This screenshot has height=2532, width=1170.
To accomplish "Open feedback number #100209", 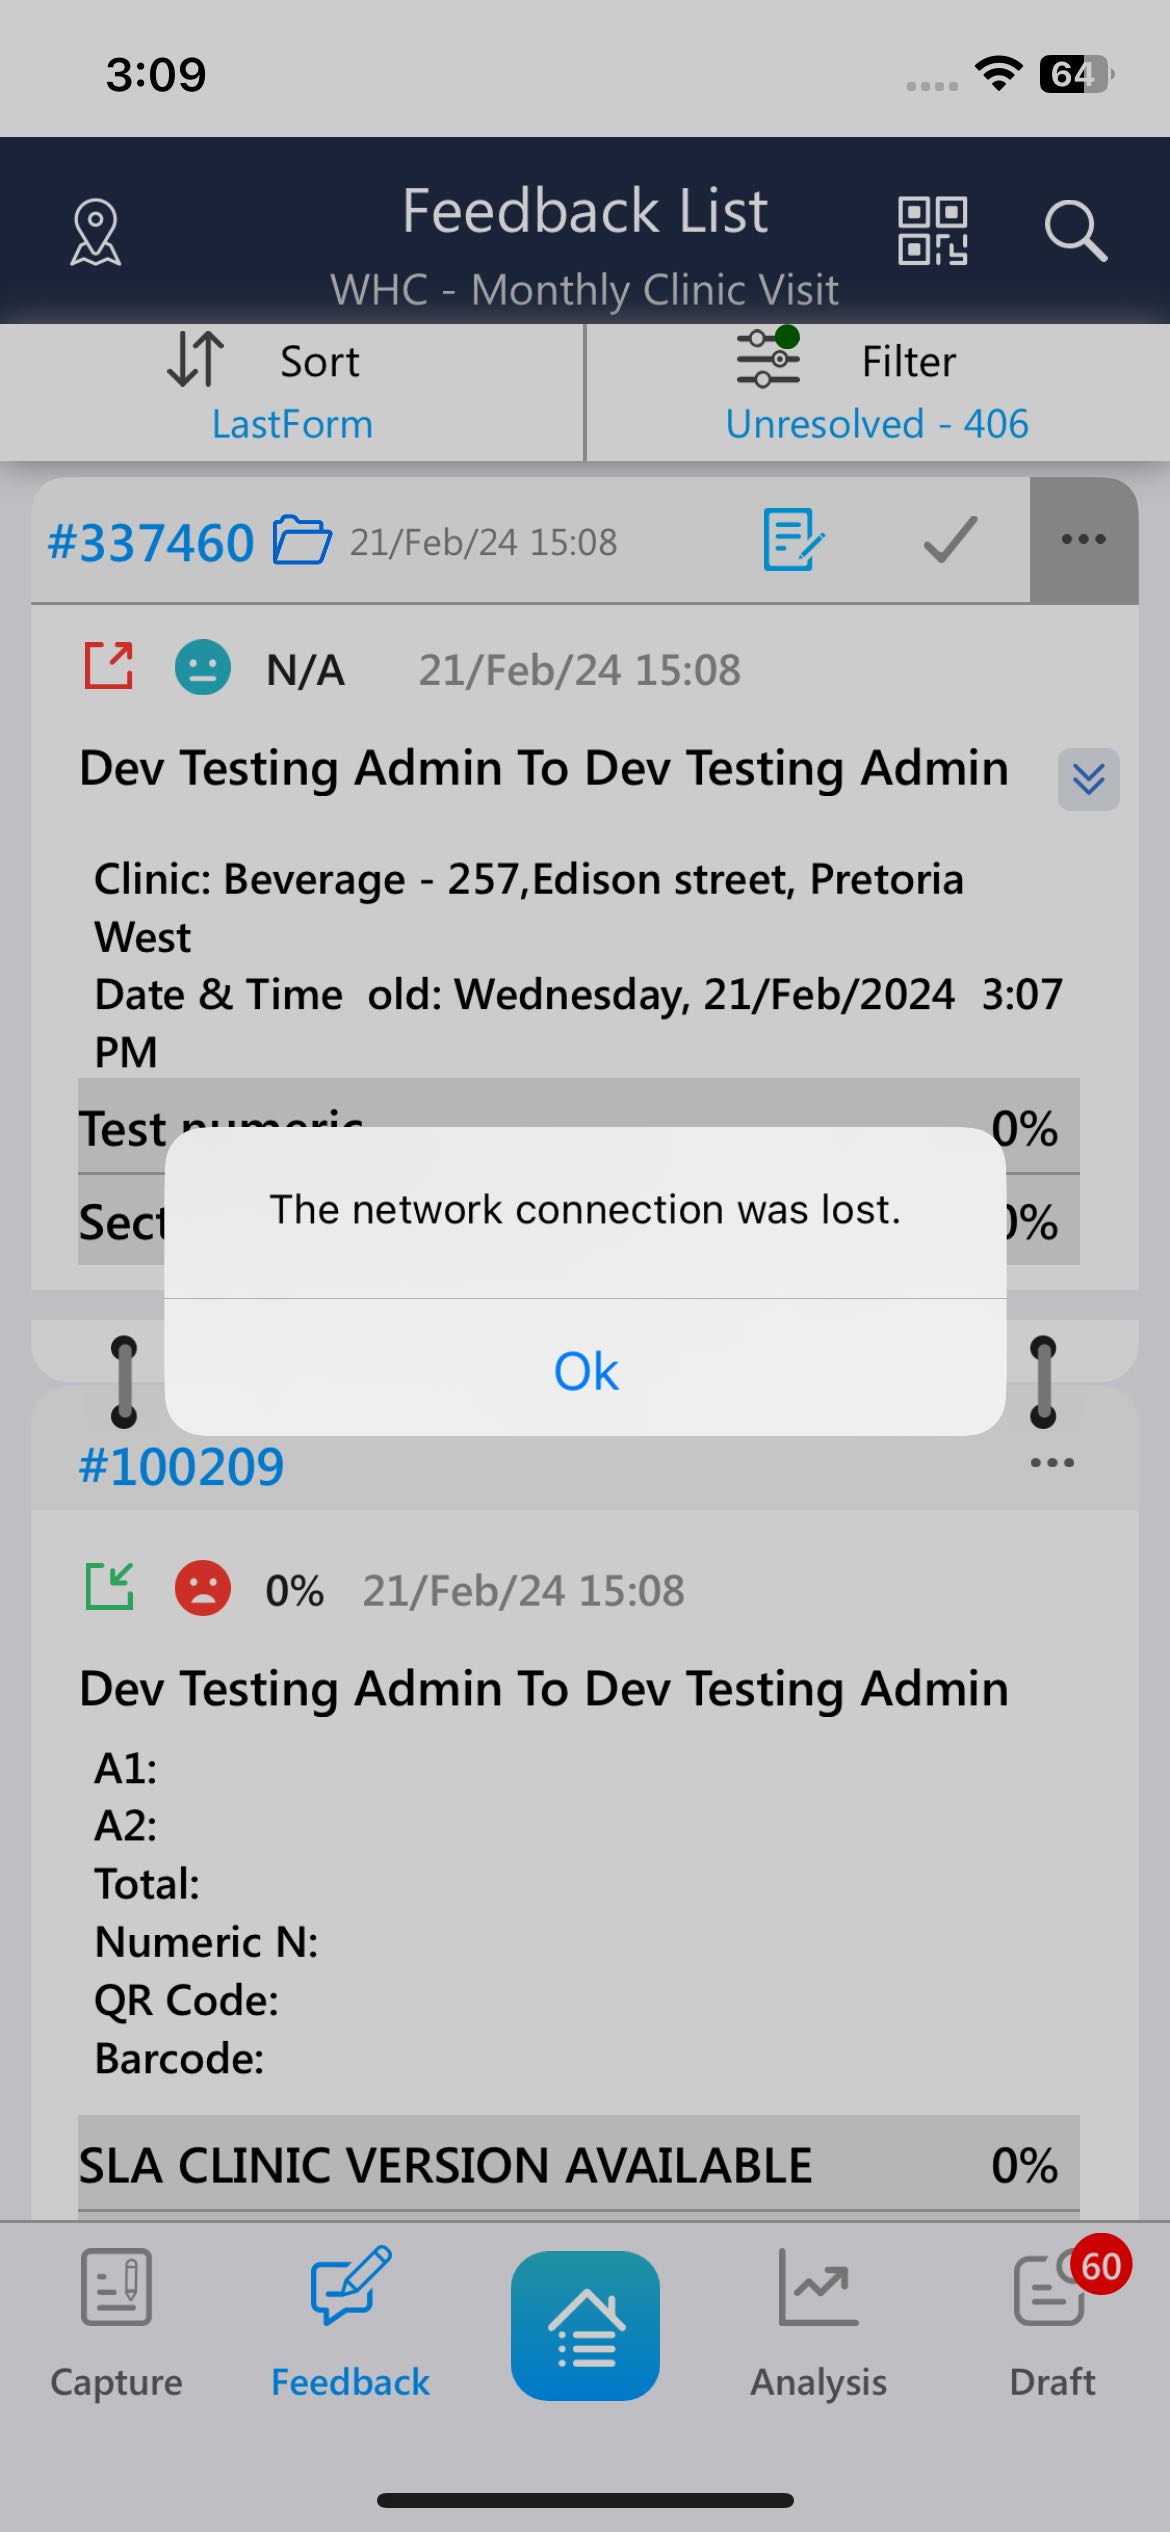I will [x=181, y=1467].
